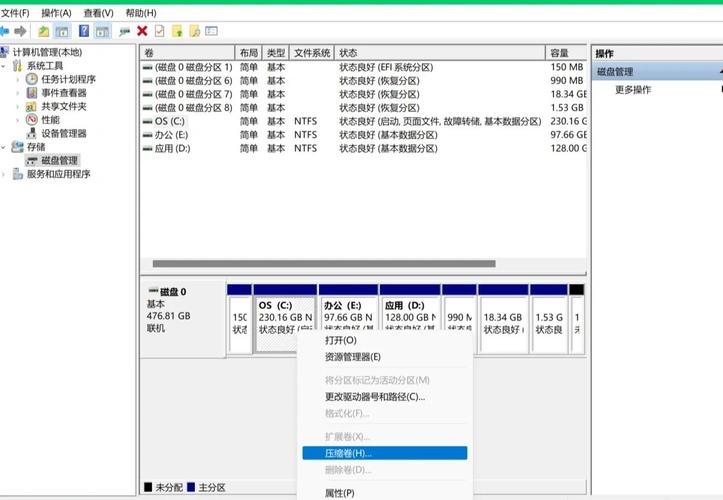
Task: Click the Back arrow toolbar icon
Action: pos(4,31)
